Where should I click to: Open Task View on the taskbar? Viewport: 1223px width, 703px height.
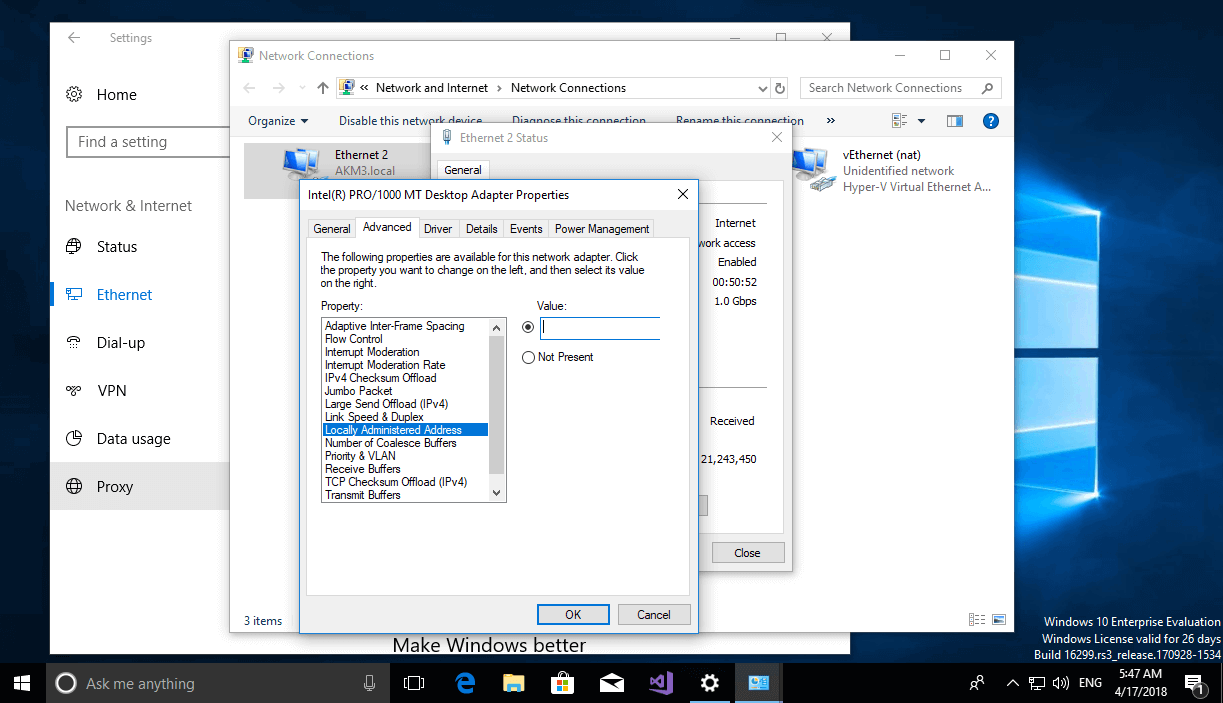pyautogui.click(x=413, y=683)
